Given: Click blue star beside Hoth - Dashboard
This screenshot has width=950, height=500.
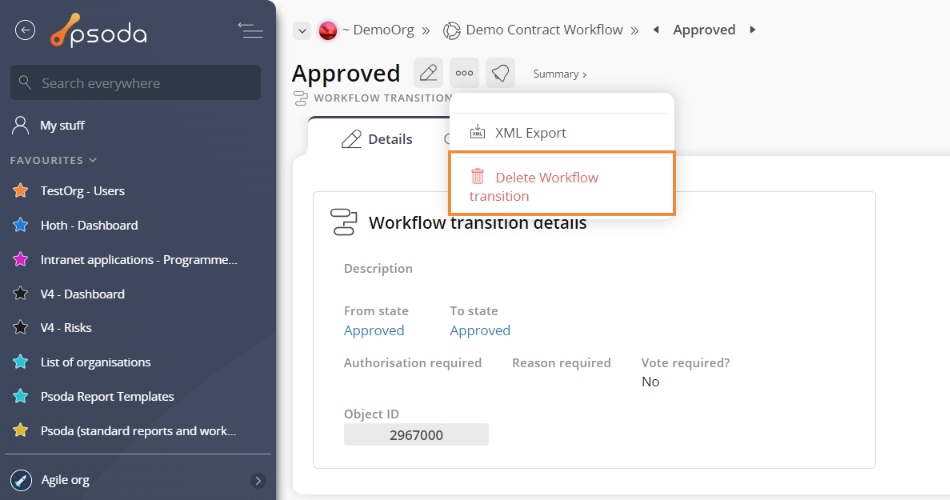Looking at the screenshot, I should (x=21, y=225).
